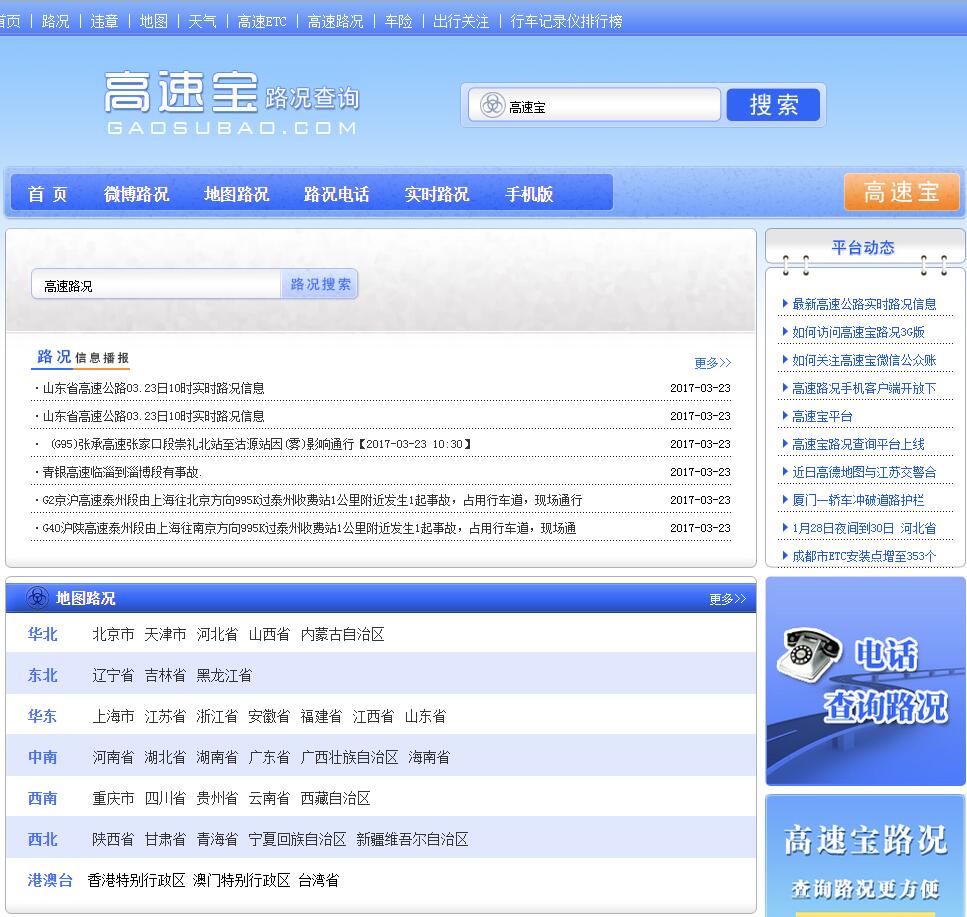
Task: Open 最新高速公路实时路况信息 in 平台动态
Action: point(864,304)
